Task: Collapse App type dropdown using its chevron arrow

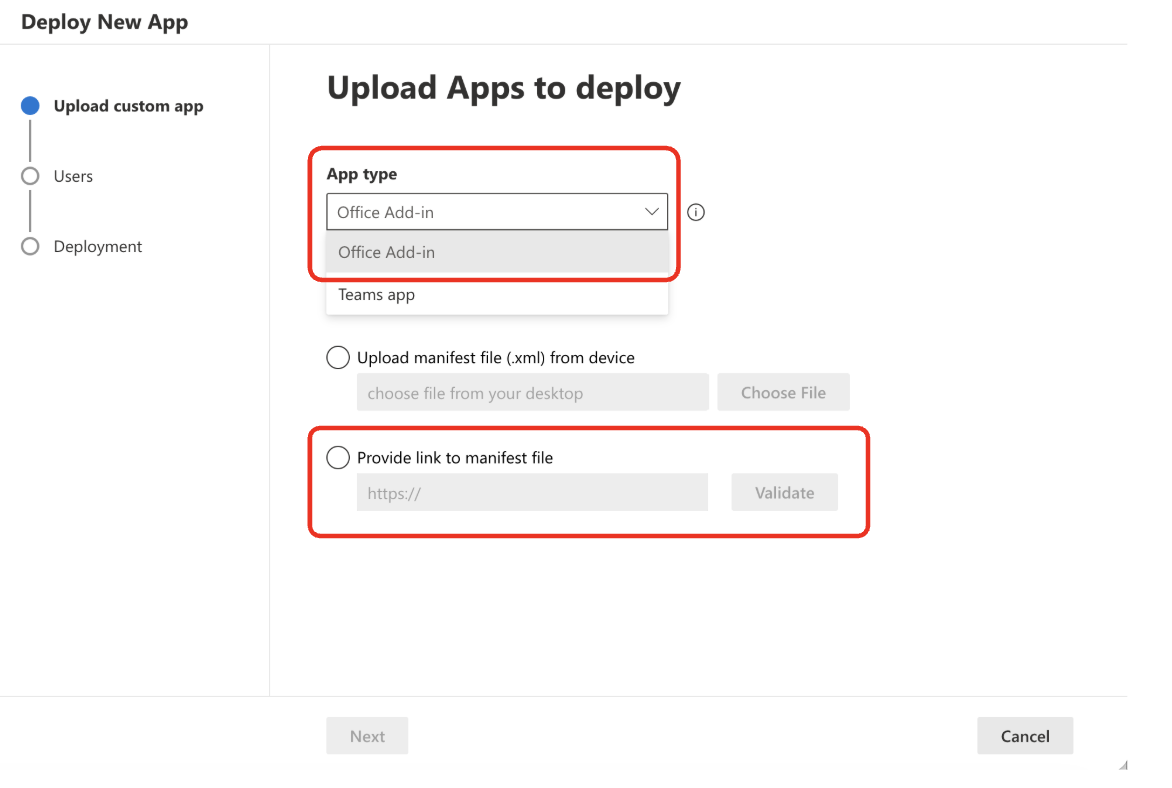Action: (651, 212)
